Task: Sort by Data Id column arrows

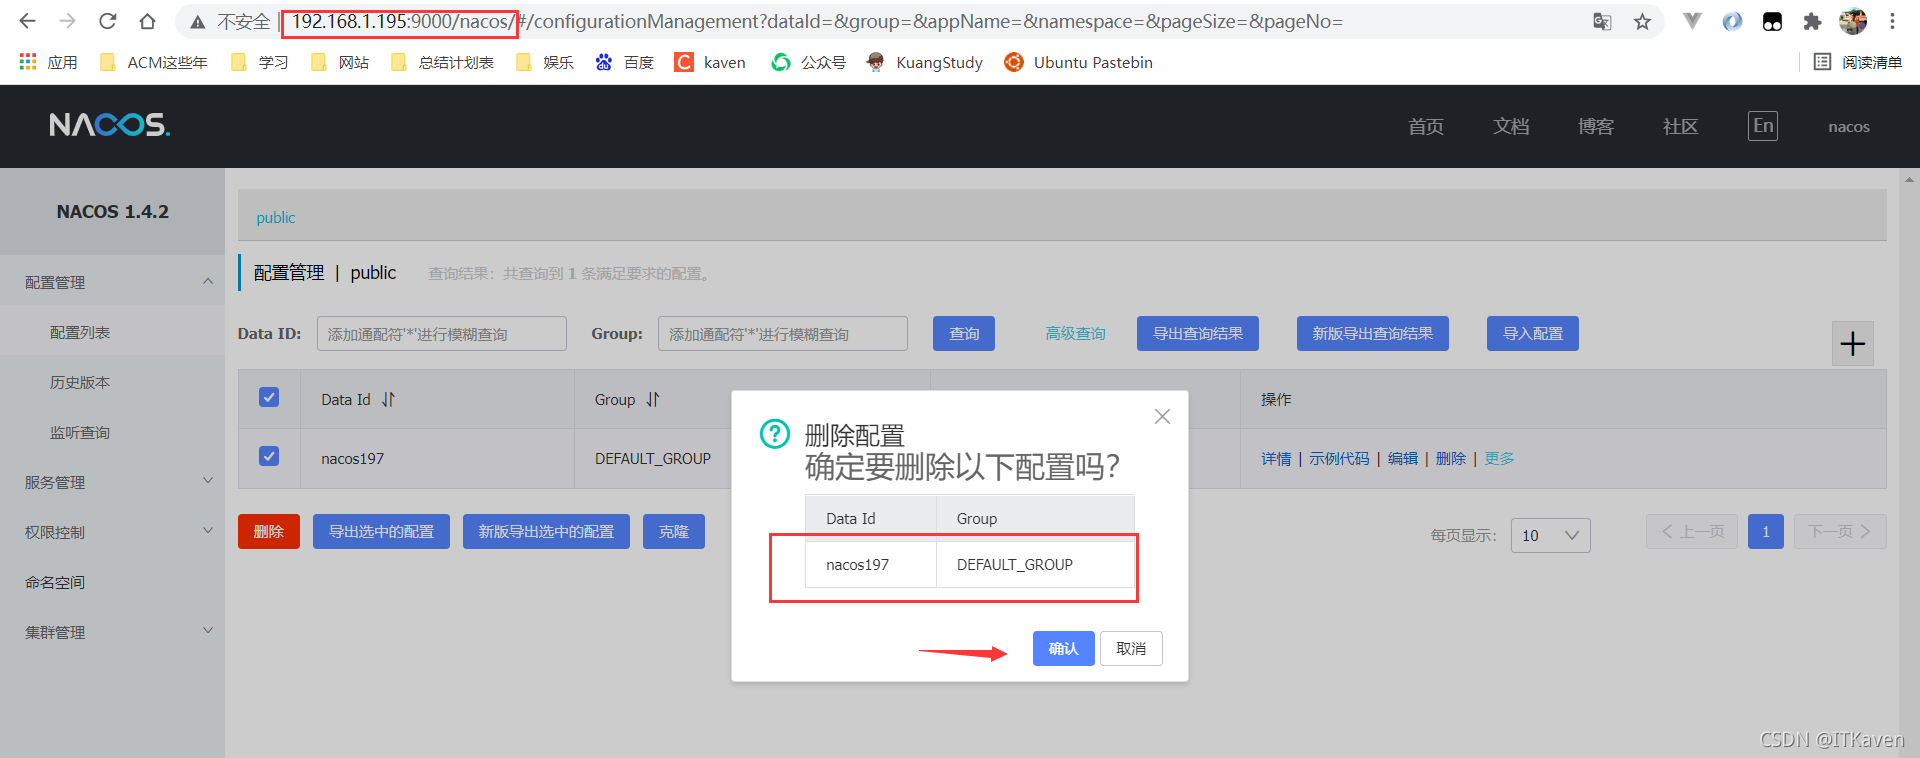Action: (388, 399)
